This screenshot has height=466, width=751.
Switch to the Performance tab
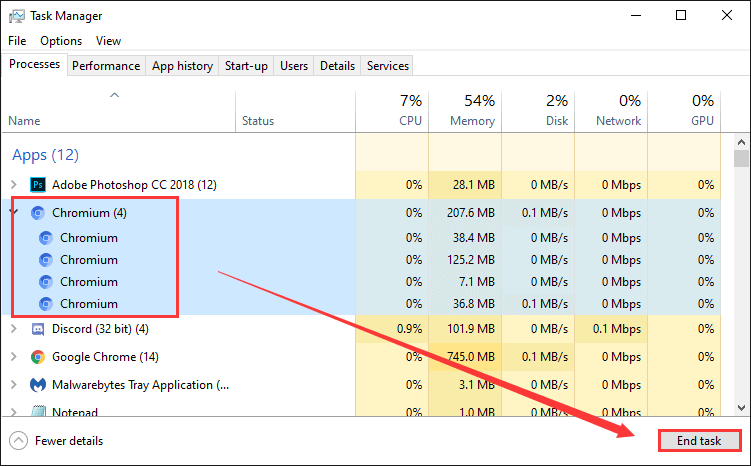pyautogui.click(x=106, y=66)
